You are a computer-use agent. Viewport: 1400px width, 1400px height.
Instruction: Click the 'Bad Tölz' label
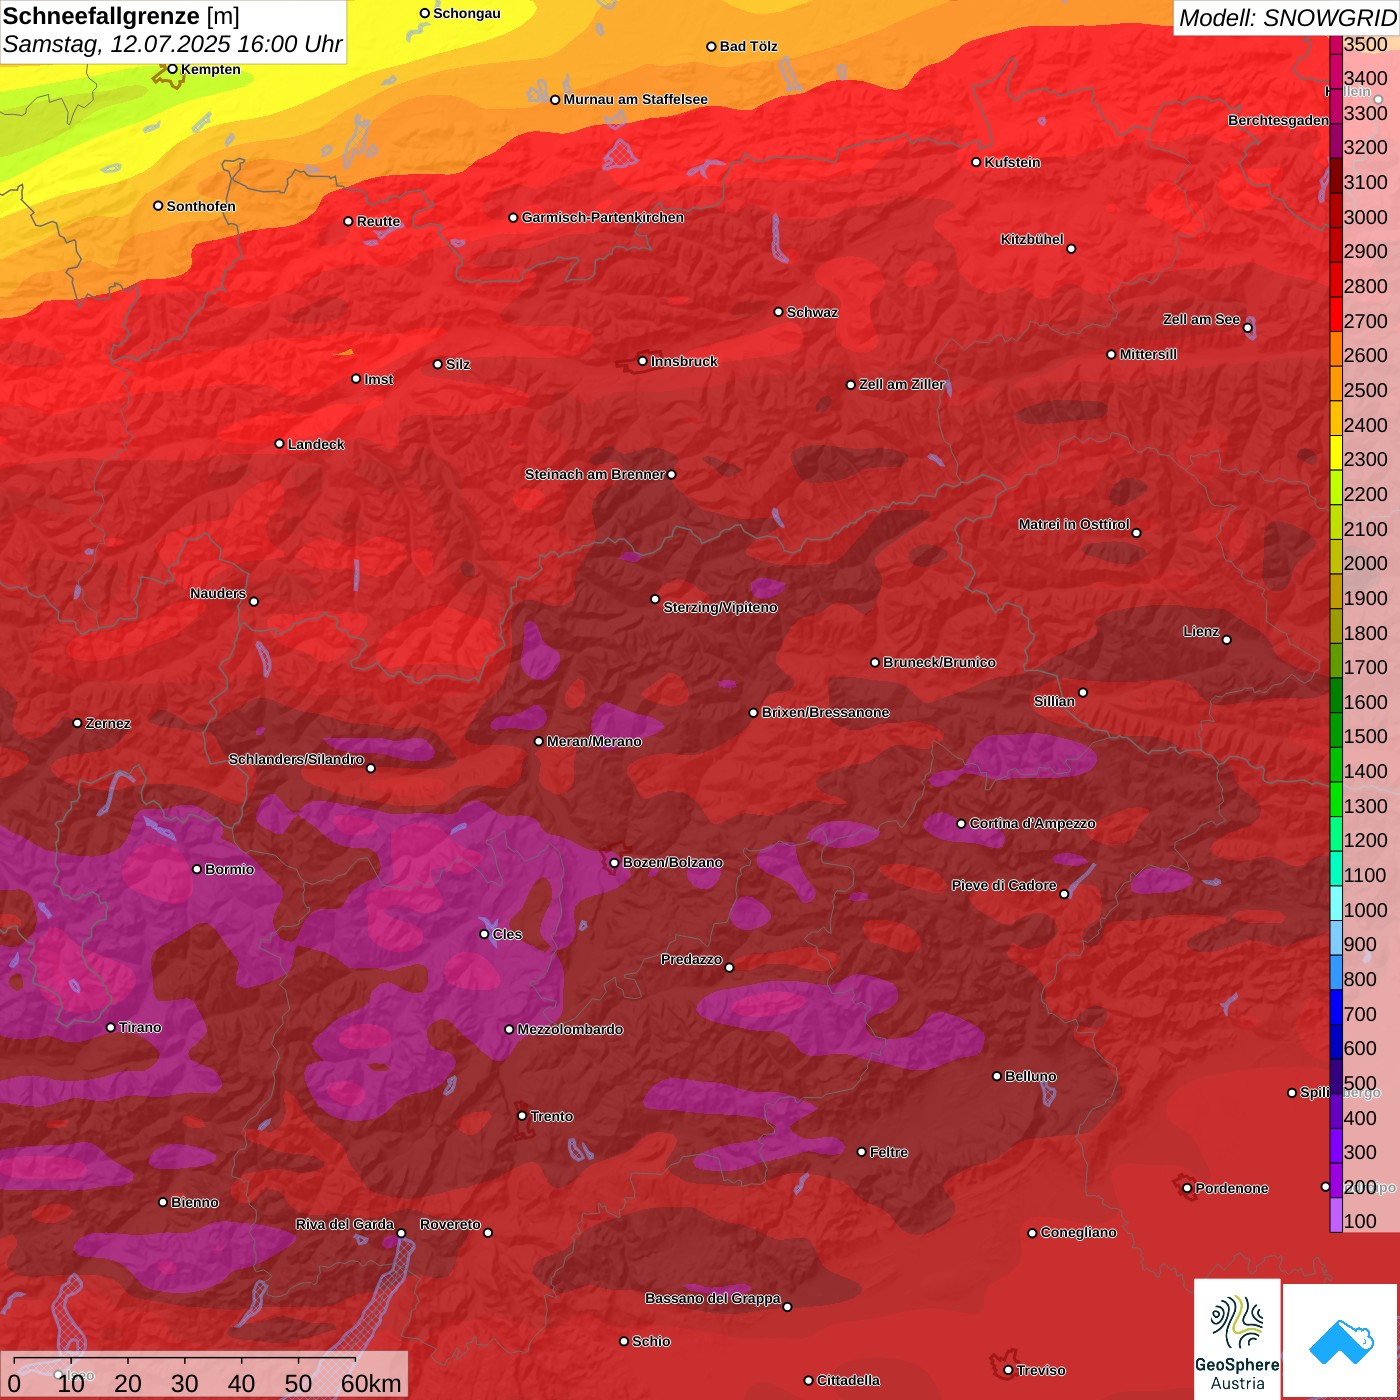(x=749, y=46)
